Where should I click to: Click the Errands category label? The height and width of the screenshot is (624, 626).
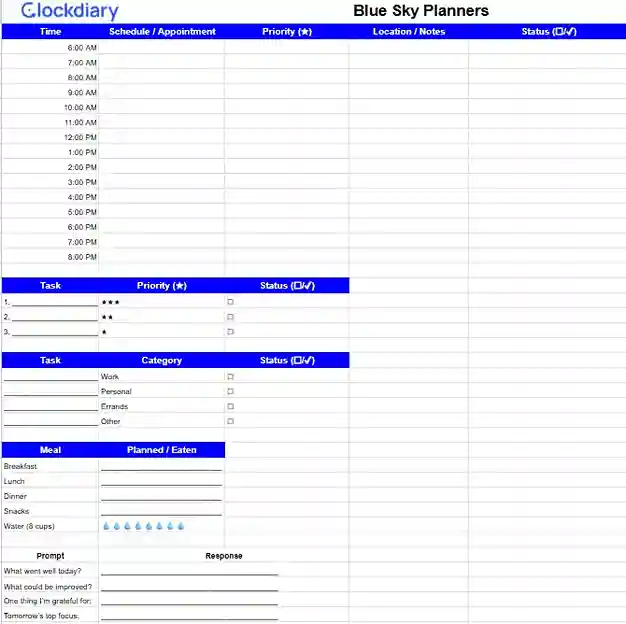click(115, 406)
